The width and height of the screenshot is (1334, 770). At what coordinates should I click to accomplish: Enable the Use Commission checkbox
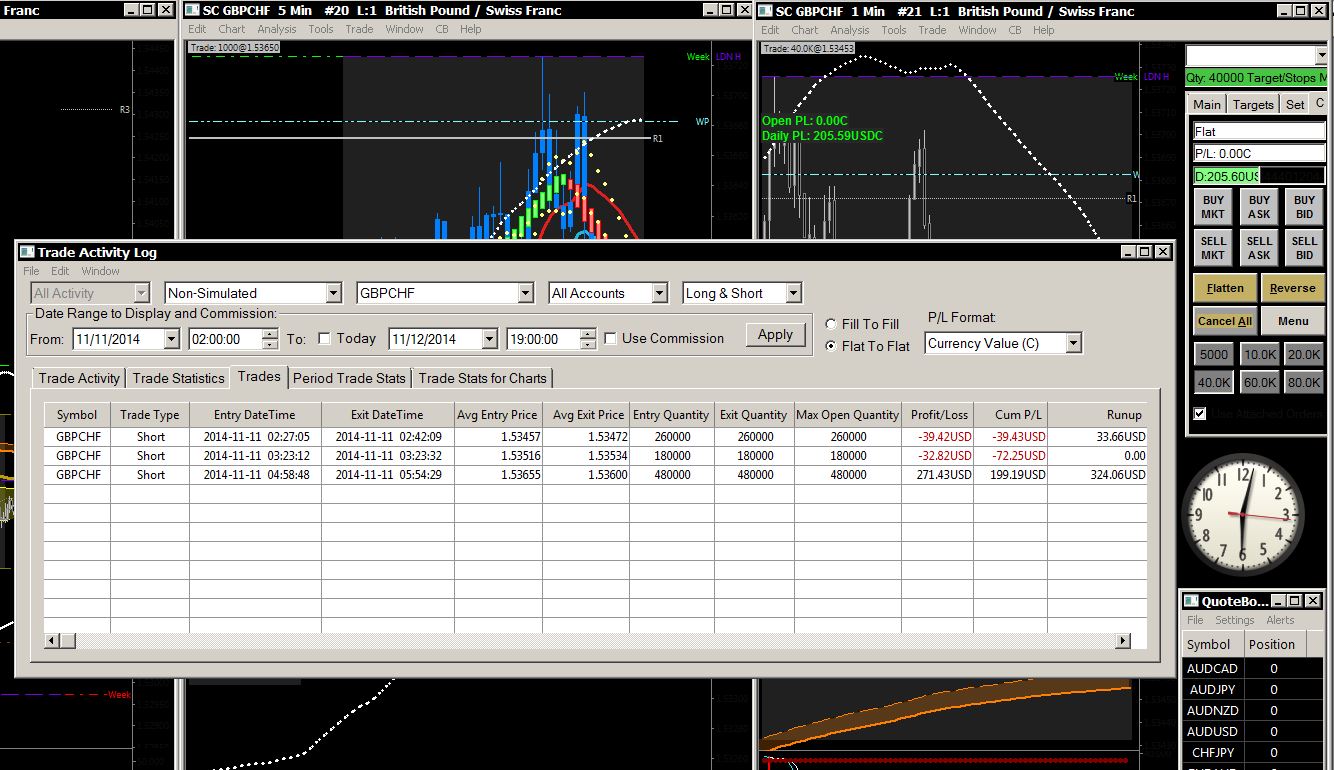pyautogui.click(x=611, y=339)
